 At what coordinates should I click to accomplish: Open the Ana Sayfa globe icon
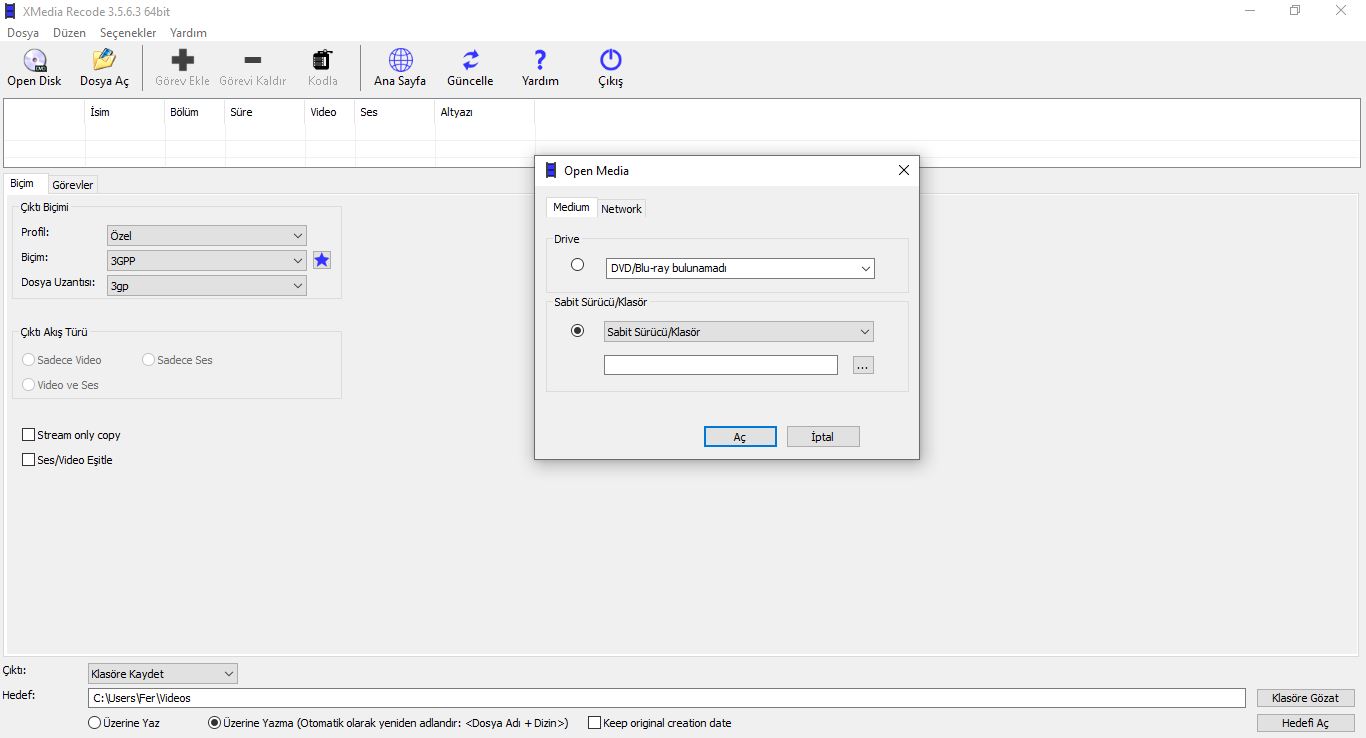400,61
